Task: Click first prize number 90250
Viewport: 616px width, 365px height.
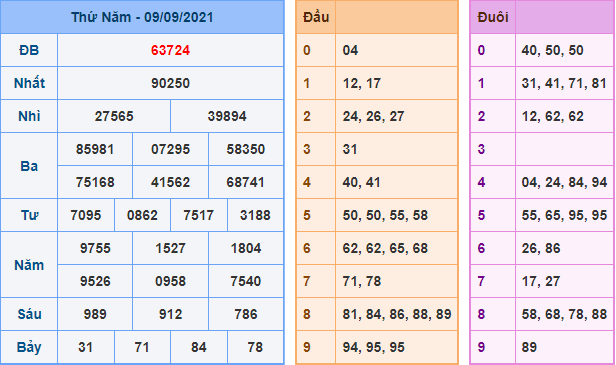Action: 170,83
